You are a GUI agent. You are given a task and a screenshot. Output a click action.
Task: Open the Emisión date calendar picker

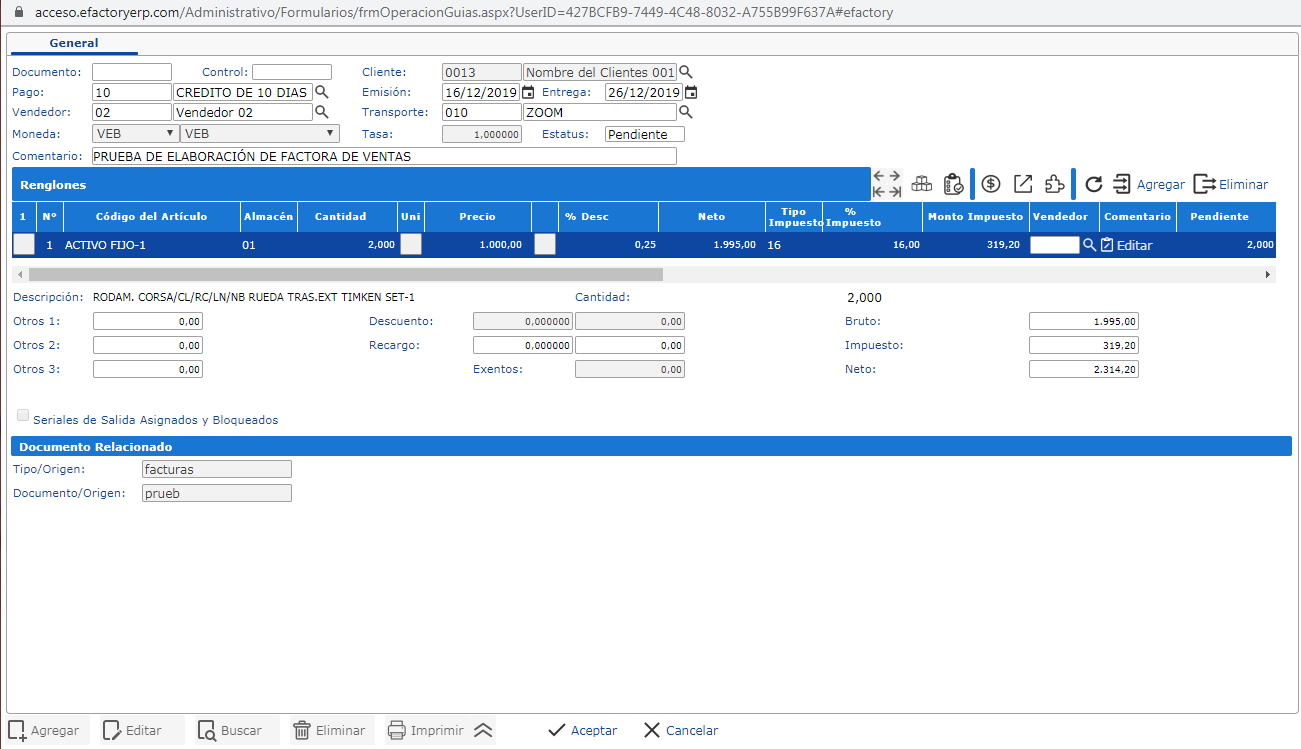pyautogui.click(x=528, y=93)
